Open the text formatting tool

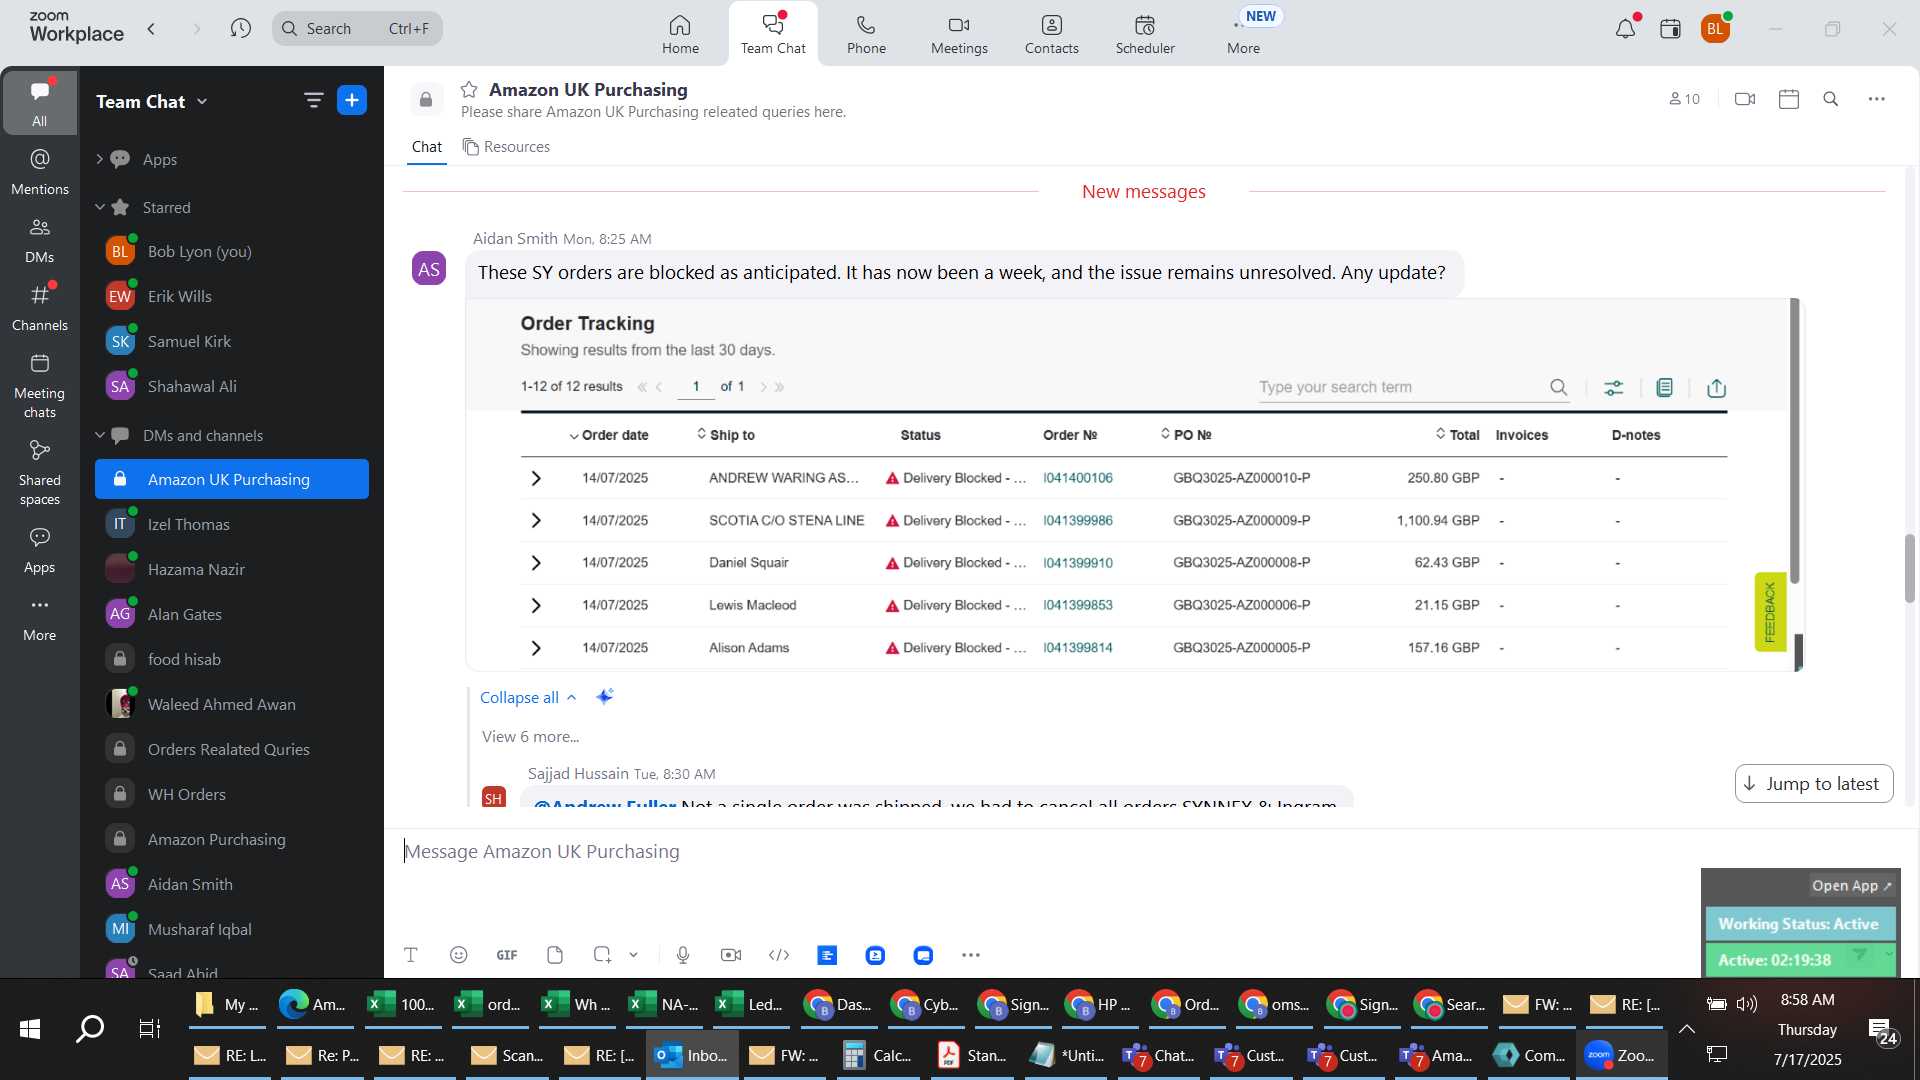[x=411, y=955]
